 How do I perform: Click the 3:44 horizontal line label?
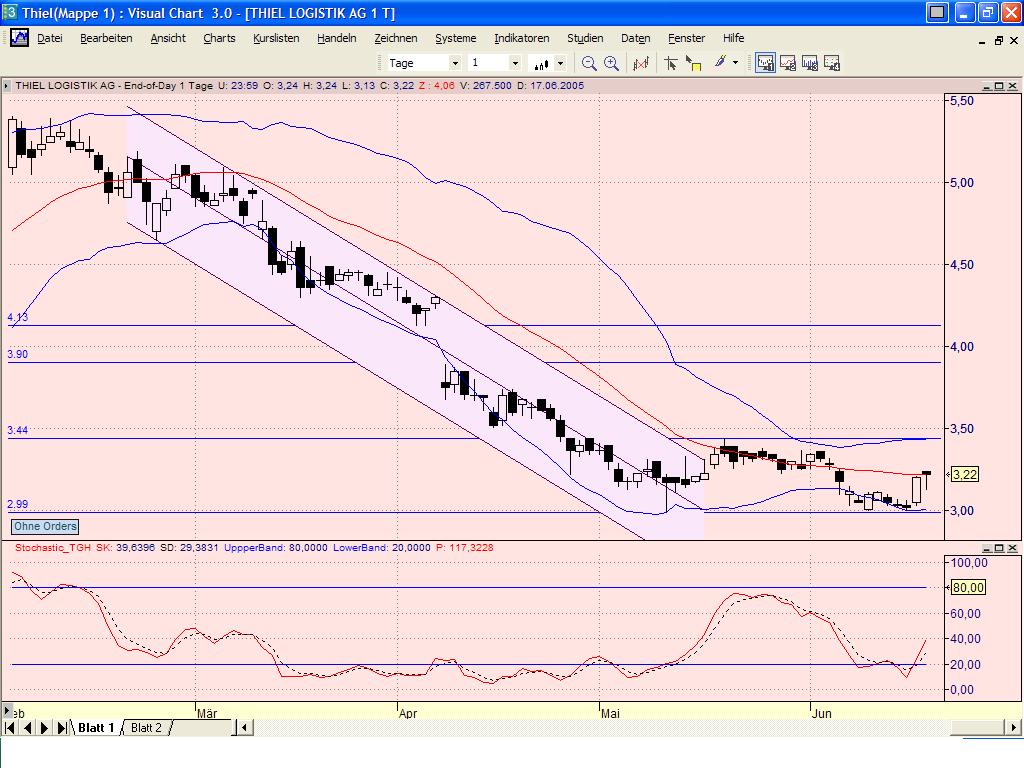(18, 430)
